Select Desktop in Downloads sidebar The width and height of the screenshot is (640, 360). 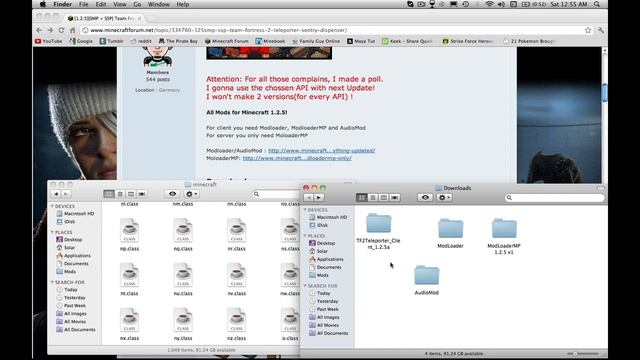click(322, 243)
